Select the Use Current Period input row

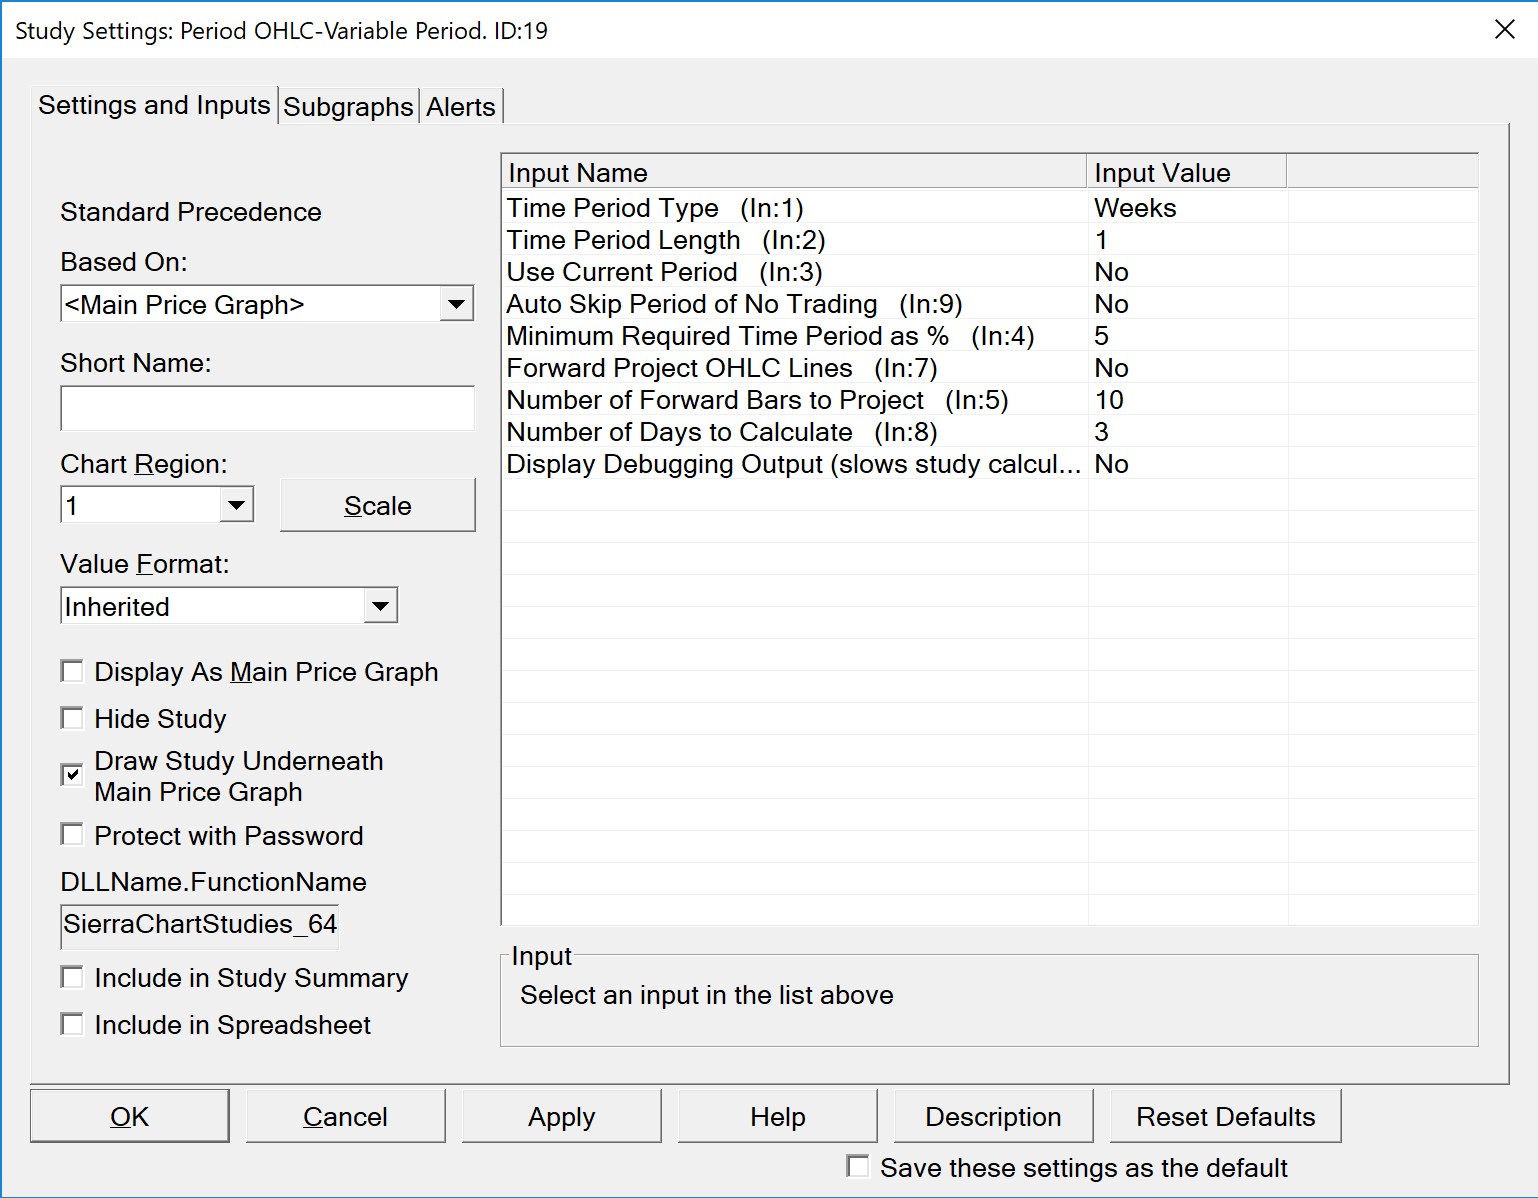coord(990,272)
